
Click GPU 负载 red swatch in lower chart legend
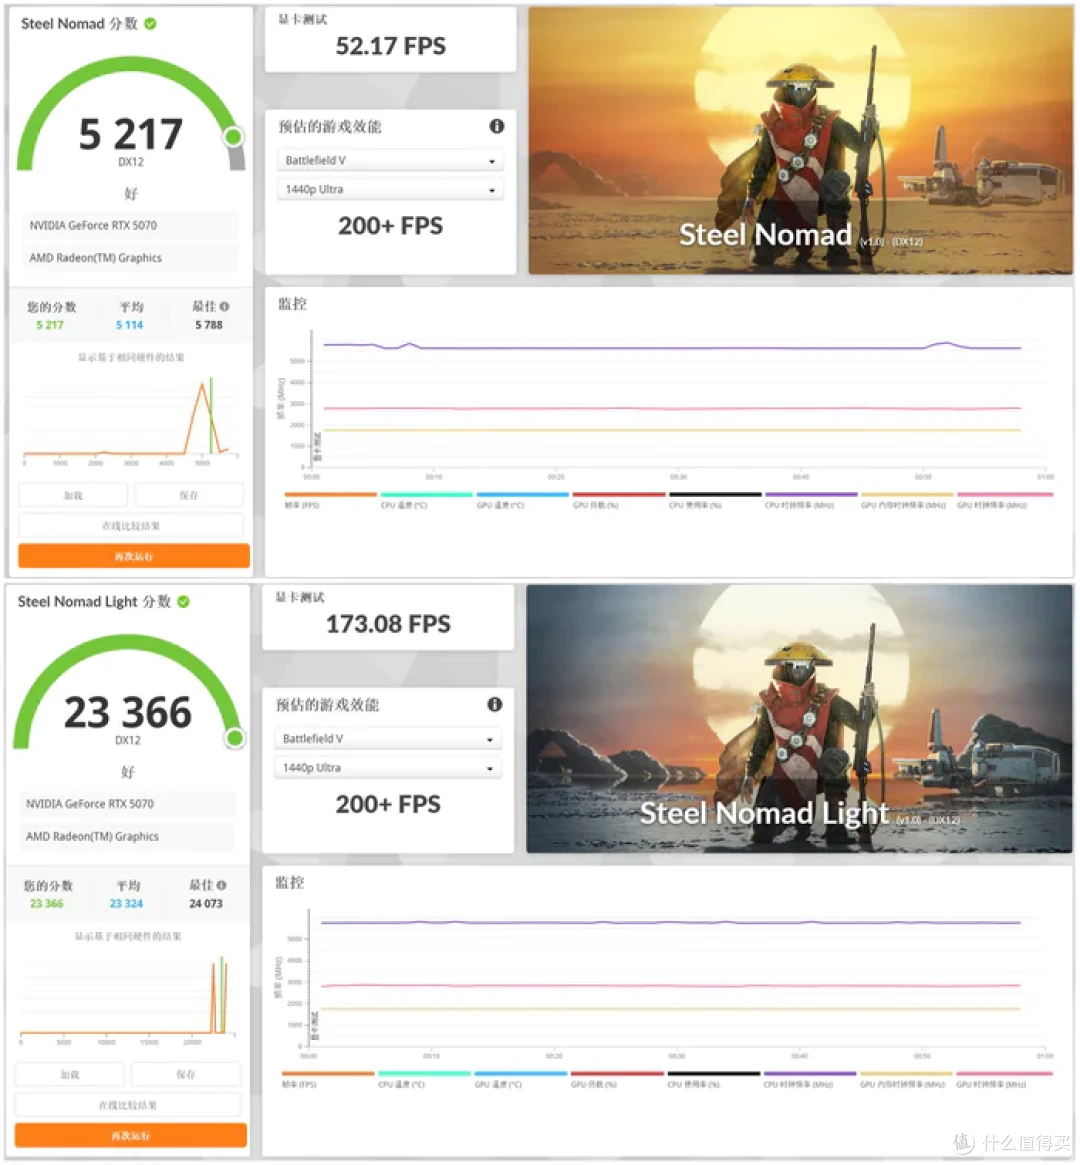(x=617, y=1074)
